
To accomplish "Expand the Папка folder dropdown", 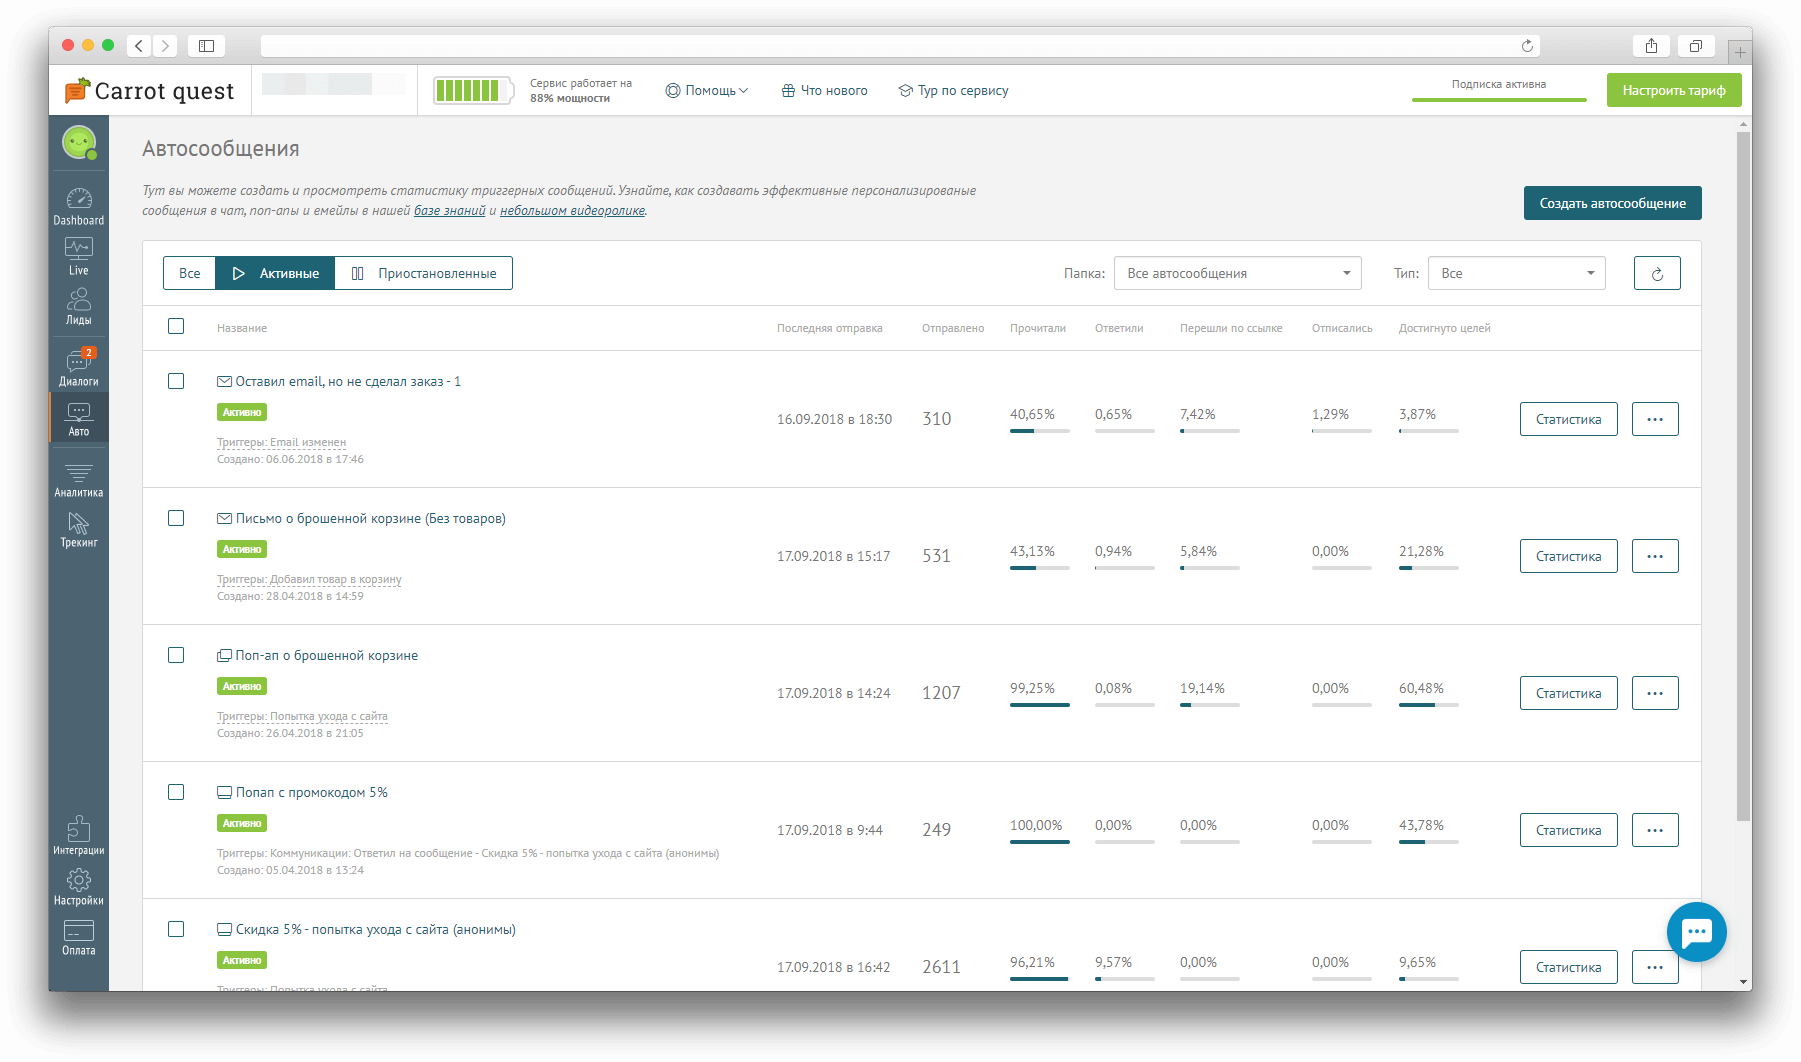I will (x=1238, y=273).
